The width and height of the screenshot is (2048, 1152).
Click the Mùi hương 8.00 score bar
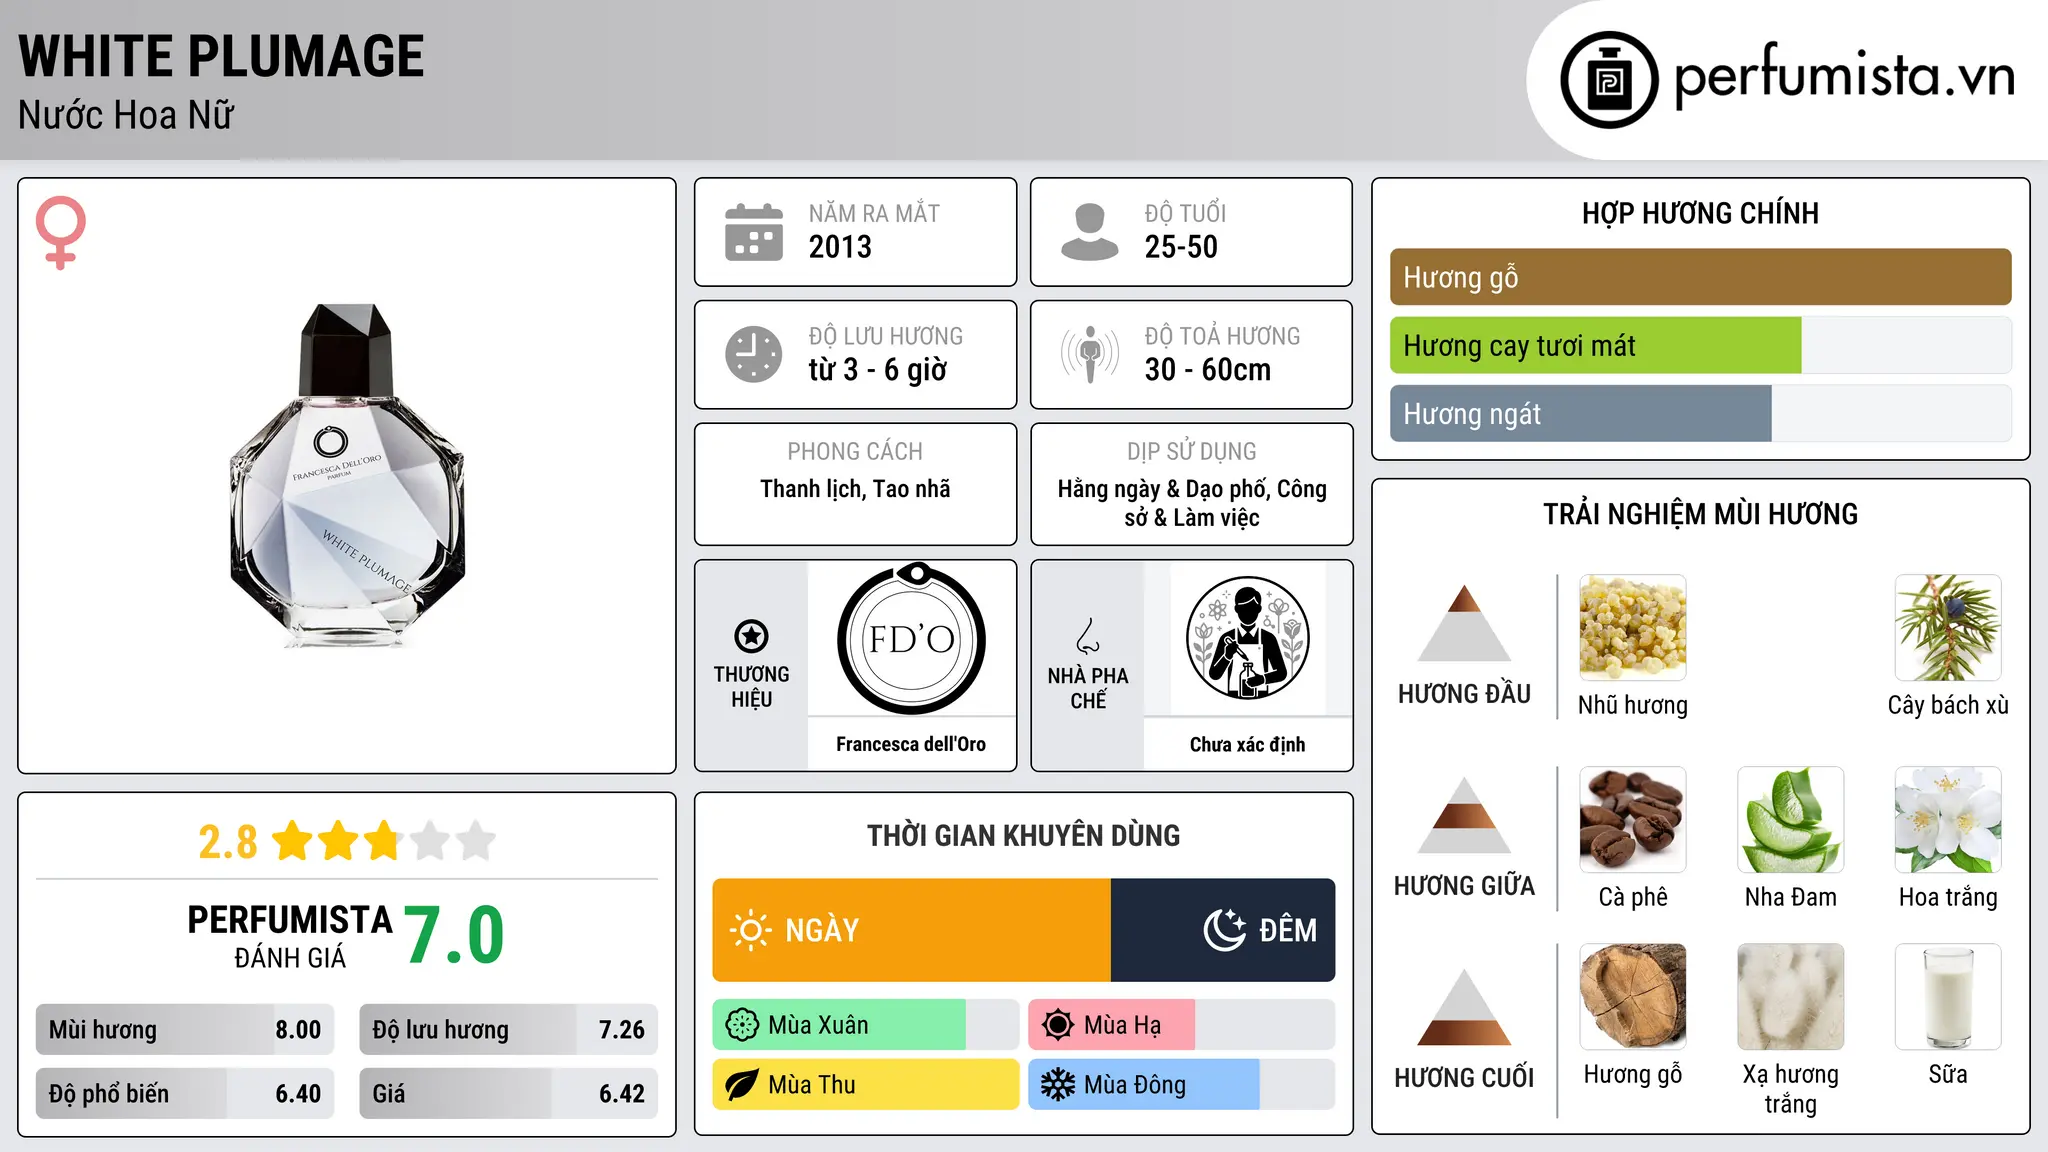[x=185, y=1030]
